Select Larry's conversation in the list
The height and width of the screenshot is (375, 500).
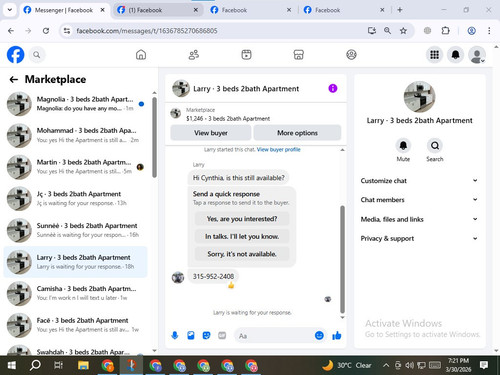pos(75,262)
